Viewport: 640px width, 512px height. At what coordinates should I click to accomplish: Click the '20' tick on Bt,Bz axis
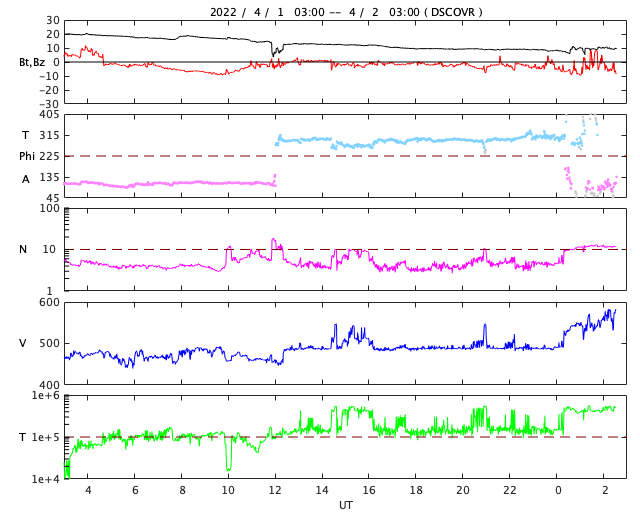pyautogui.click(x=53, y=34)
